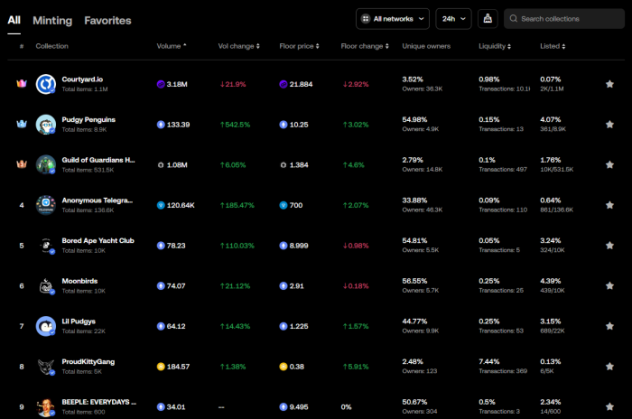Sort by Volume column

point(171,46)
